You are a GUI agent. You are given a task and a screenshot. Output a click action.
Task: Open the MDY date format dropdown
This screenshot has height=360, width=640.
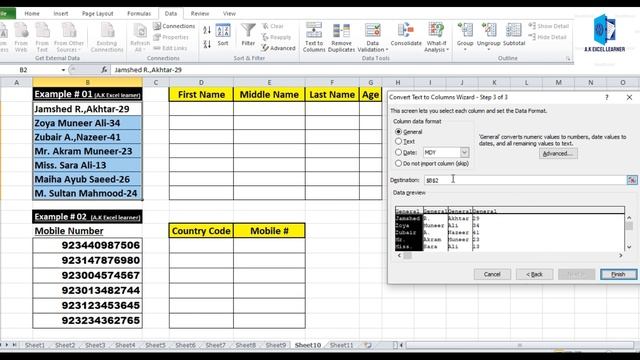click(464, 152)
